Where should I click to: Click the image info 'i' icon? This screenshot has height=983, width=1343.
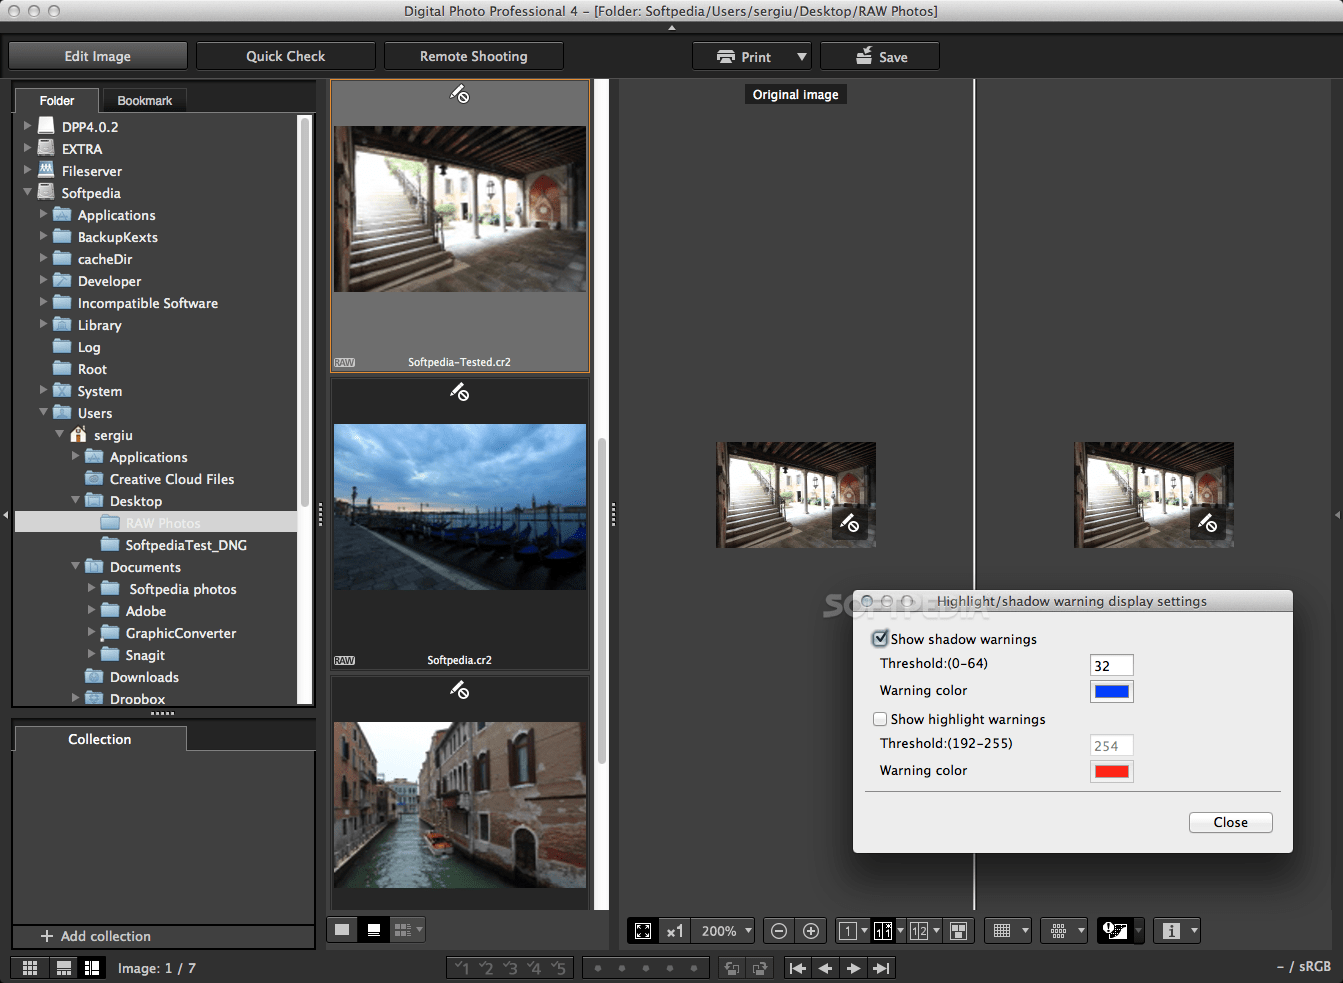click(1171, 931)
